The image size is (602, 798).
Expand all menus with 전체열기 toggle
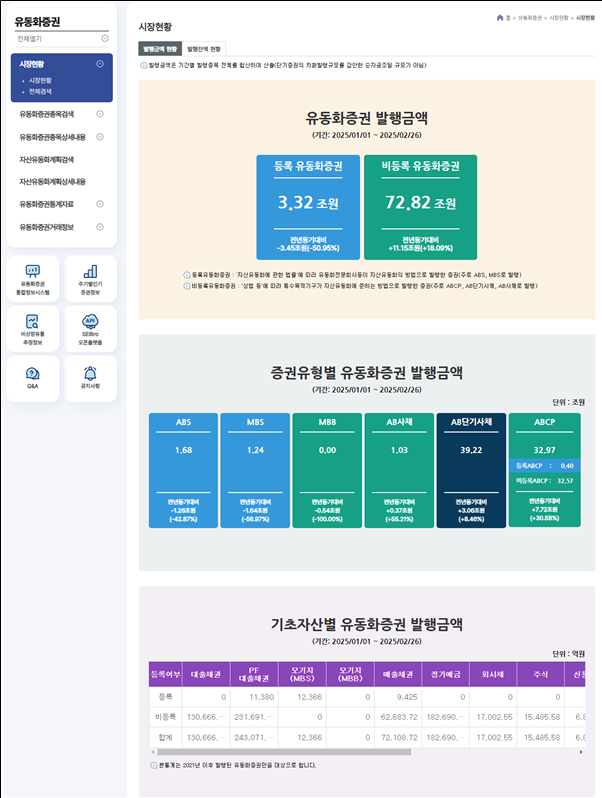[x=105, y=38]
